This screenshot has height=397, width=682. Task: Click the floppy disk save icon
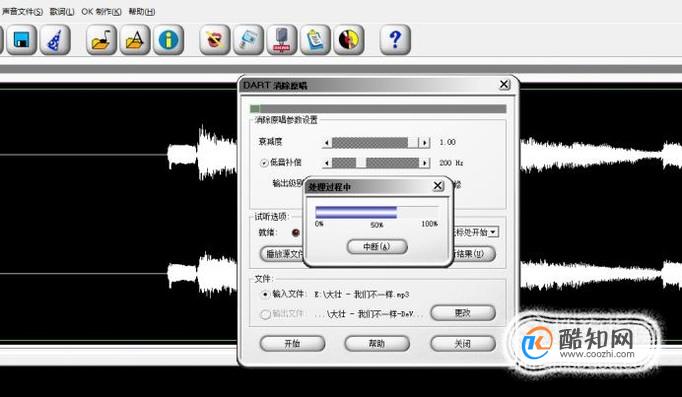pos(21,40)
